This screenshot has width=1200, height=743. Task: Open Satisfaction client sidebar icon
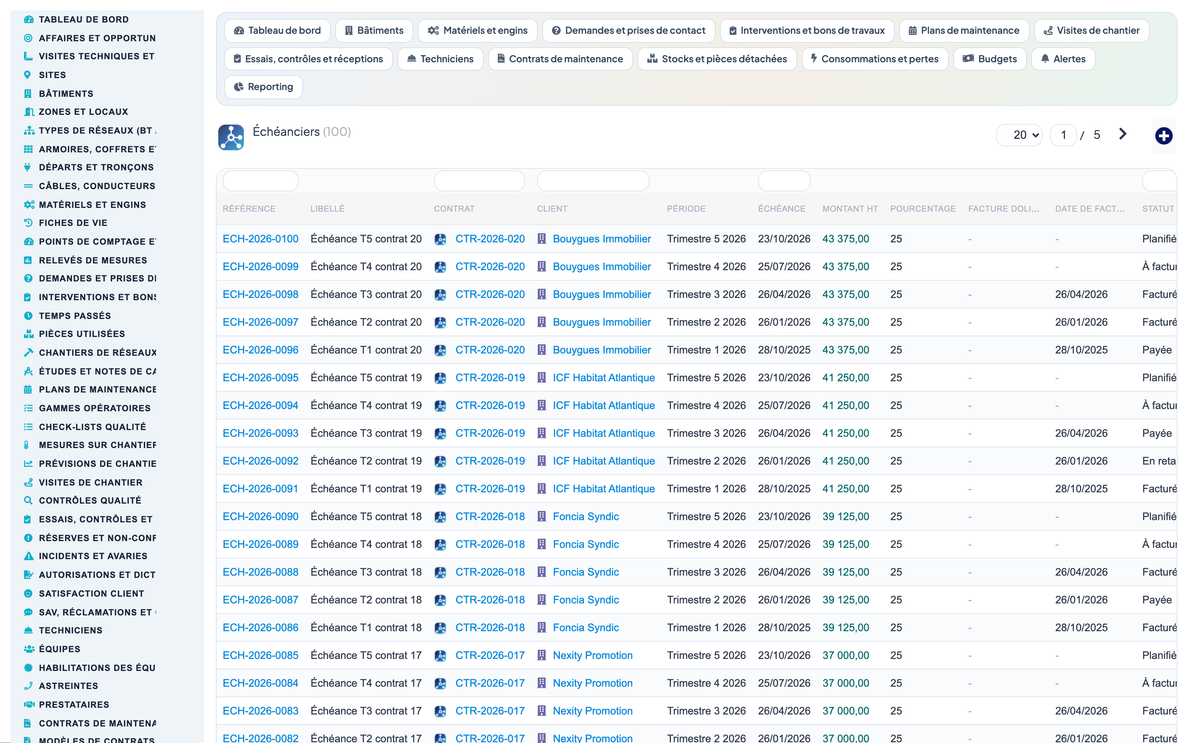[x=28, y=593]
